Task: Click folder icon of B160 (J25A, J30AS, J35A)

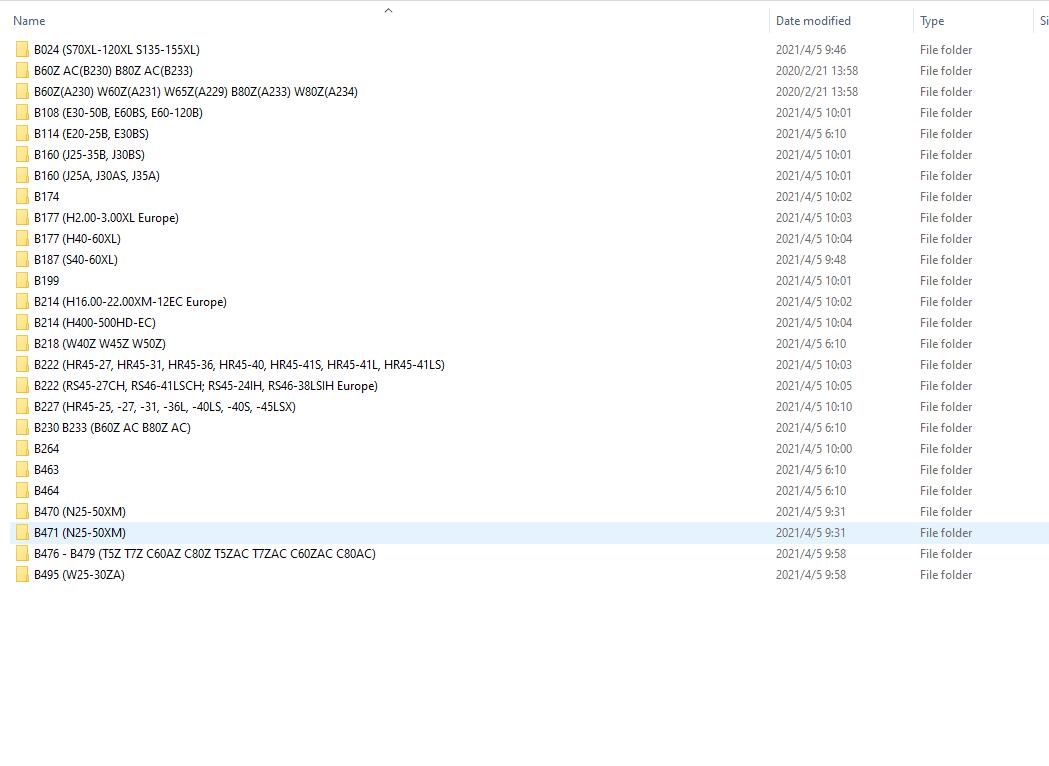Action: (22, 175)
